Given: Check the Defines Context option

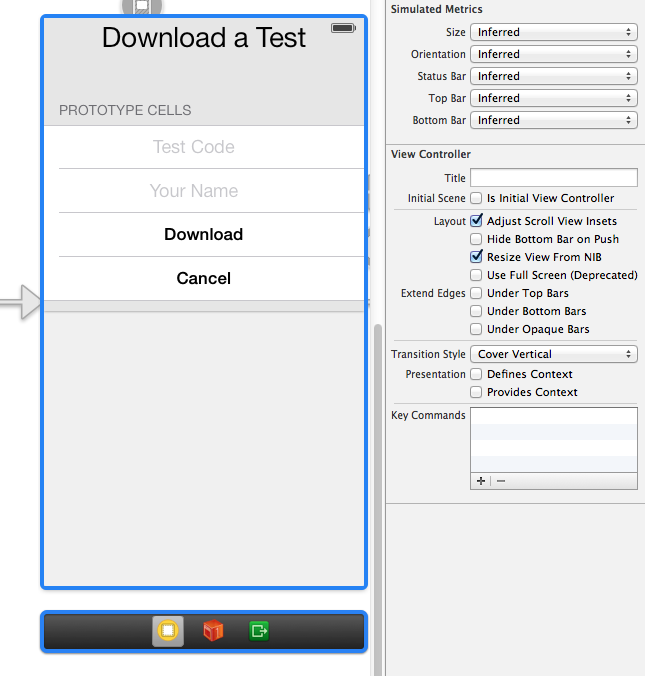Looking at the screenshot, I should (x=477, y=374).
